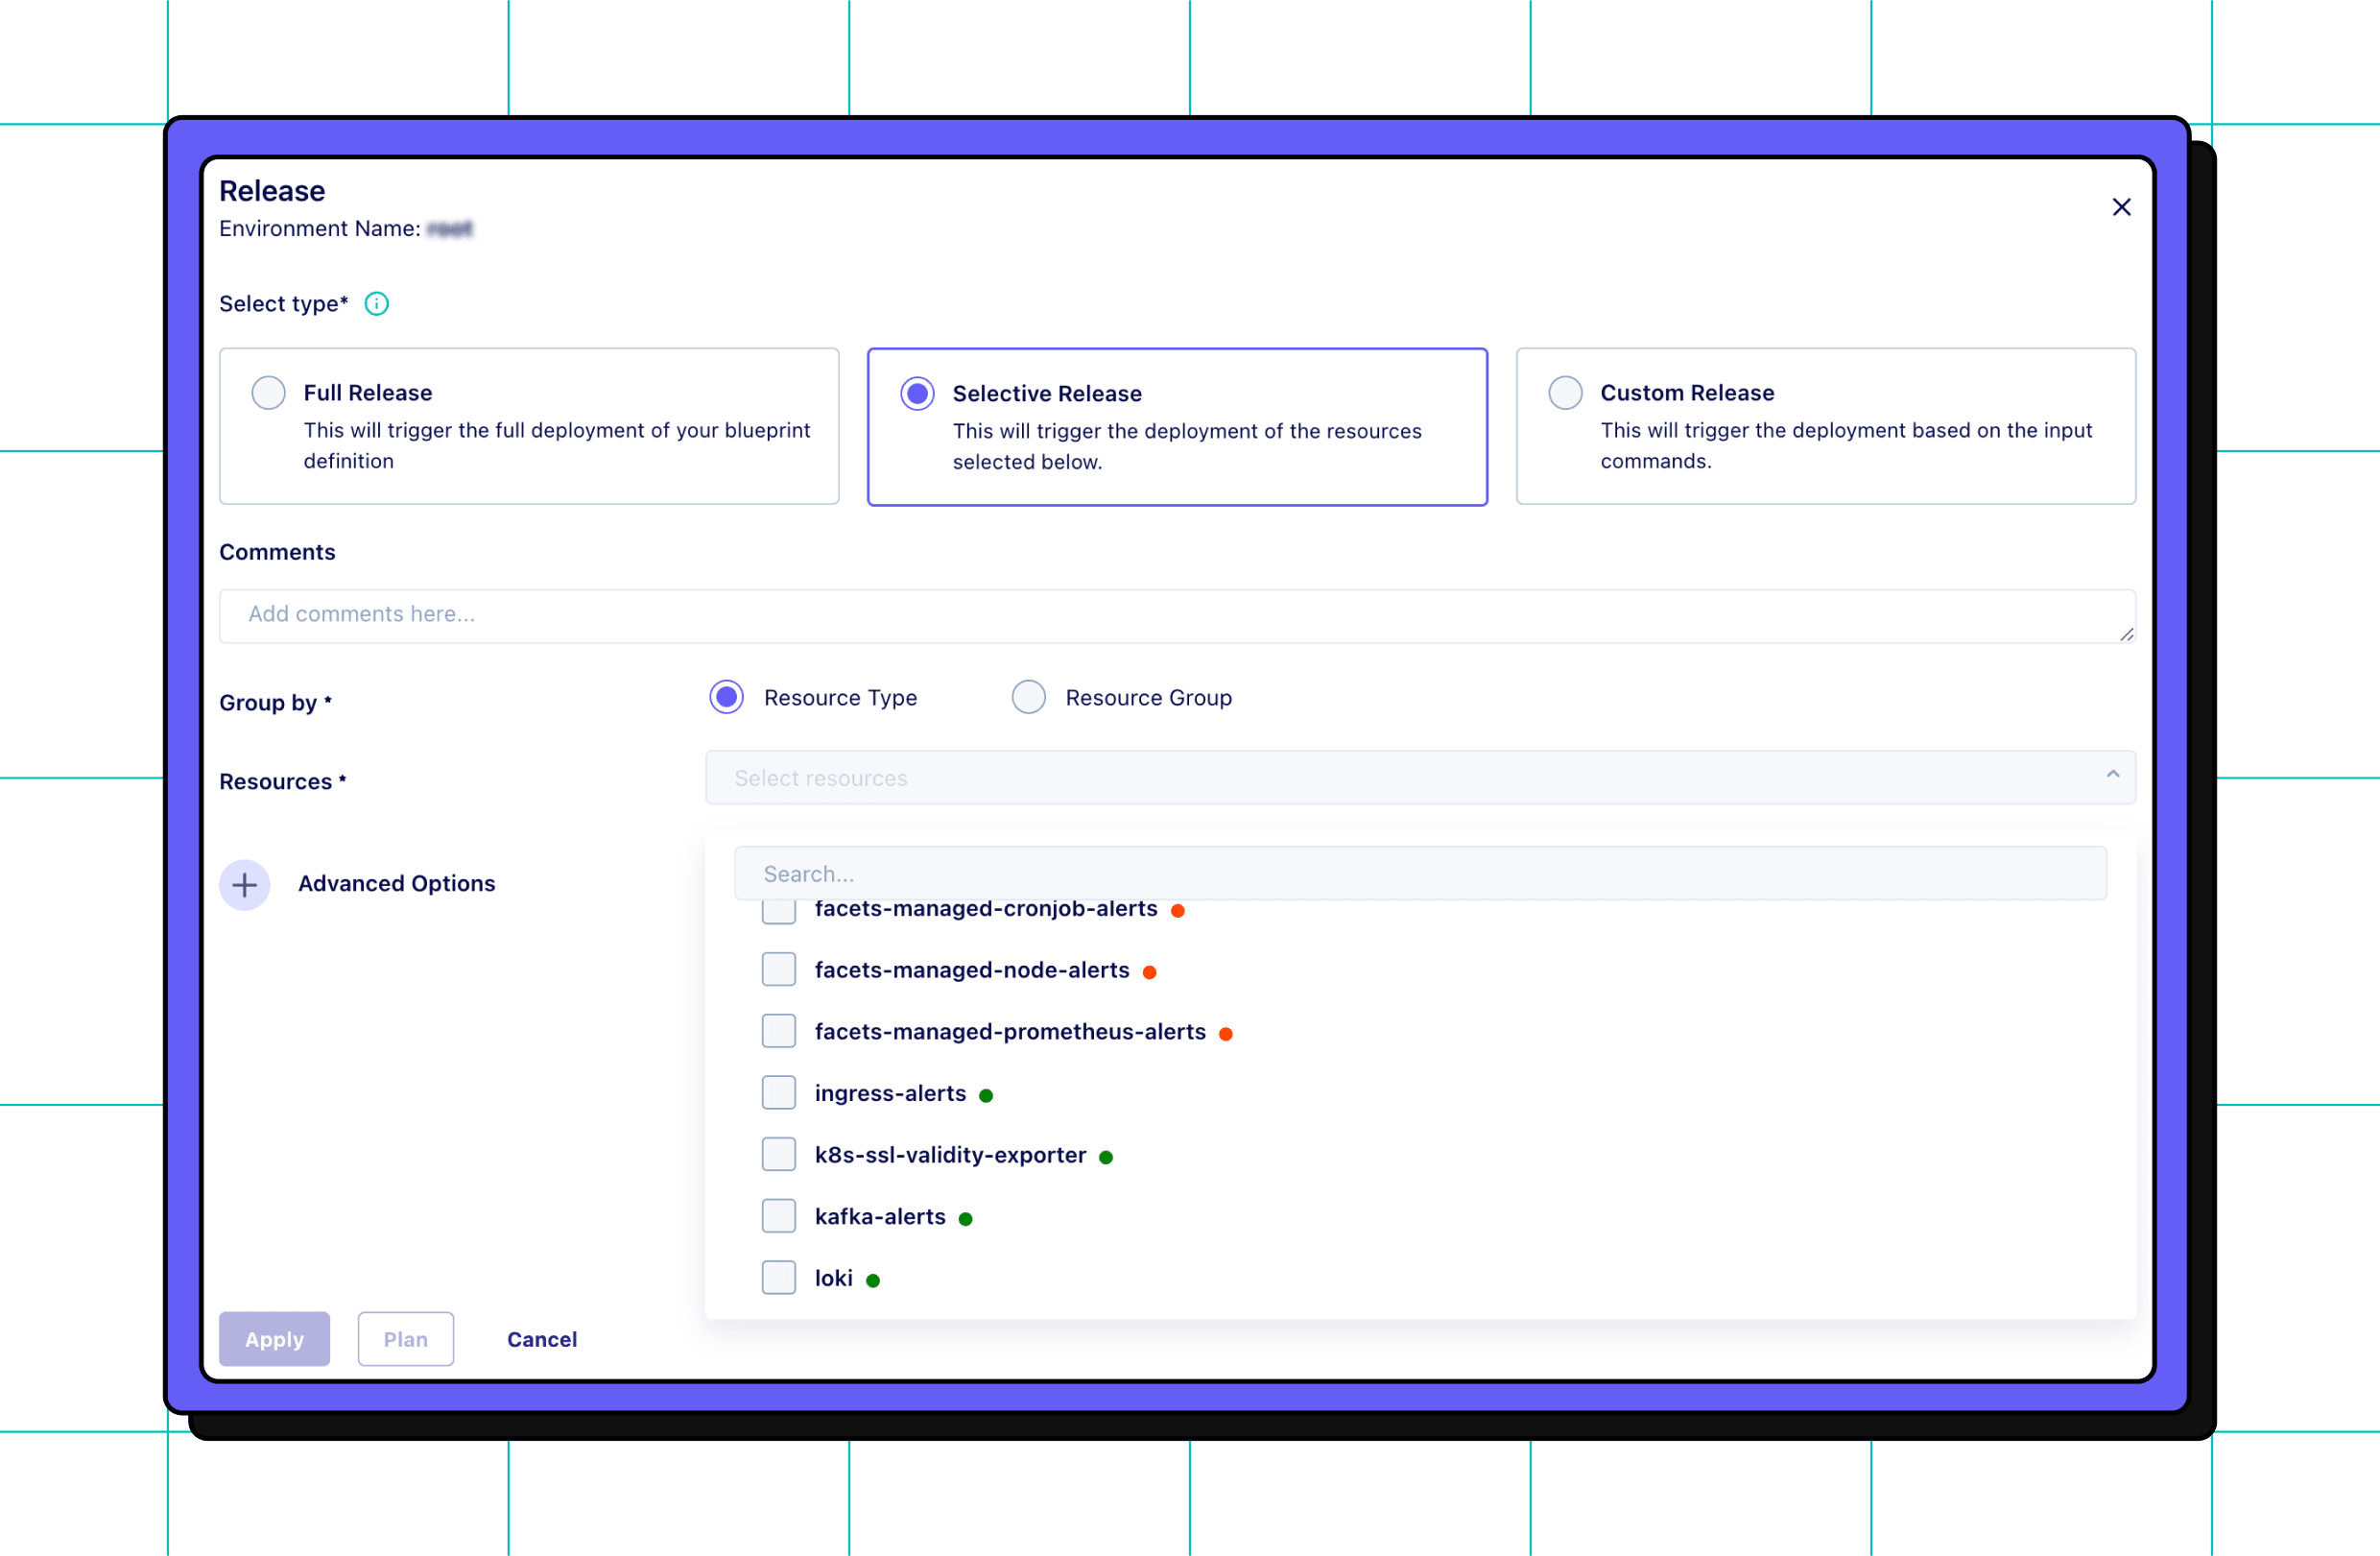Group by Resource Type

coord(727,698)
